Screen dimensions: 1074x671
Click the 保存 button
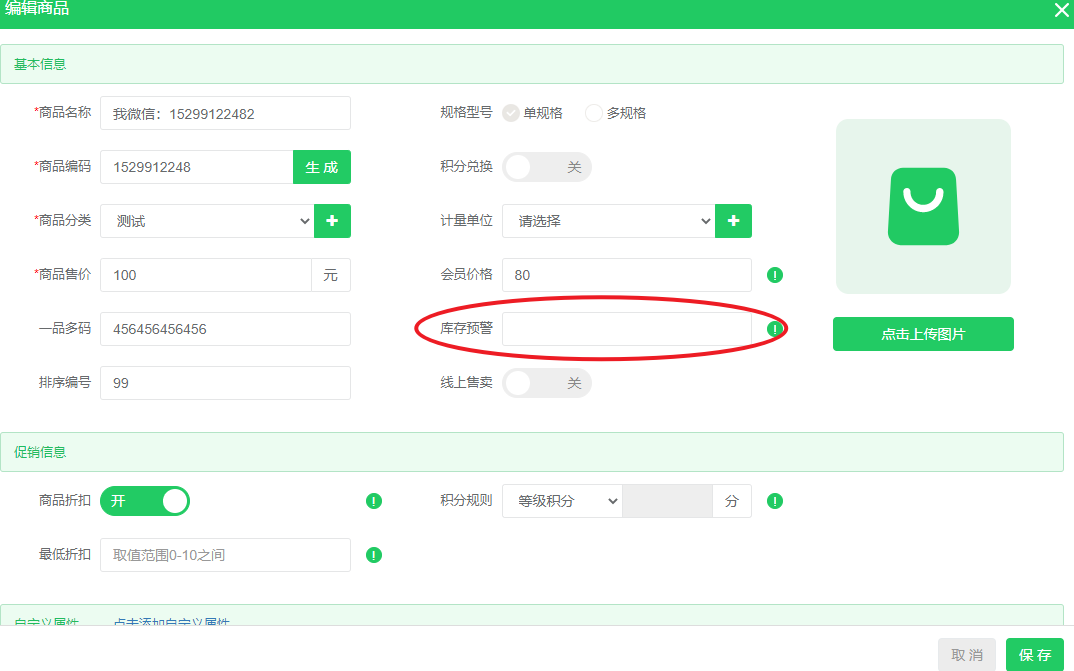point(1034,655)
